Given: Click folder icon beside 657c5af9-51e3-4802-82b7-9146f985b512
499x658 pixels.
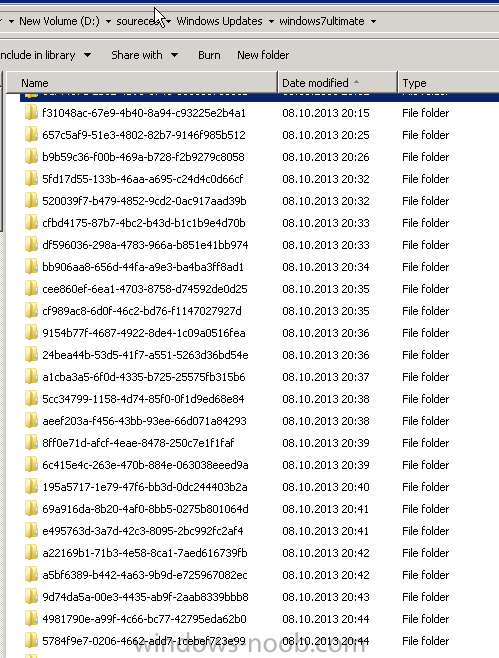Looking at the screenshot, I should pos(31,135).
